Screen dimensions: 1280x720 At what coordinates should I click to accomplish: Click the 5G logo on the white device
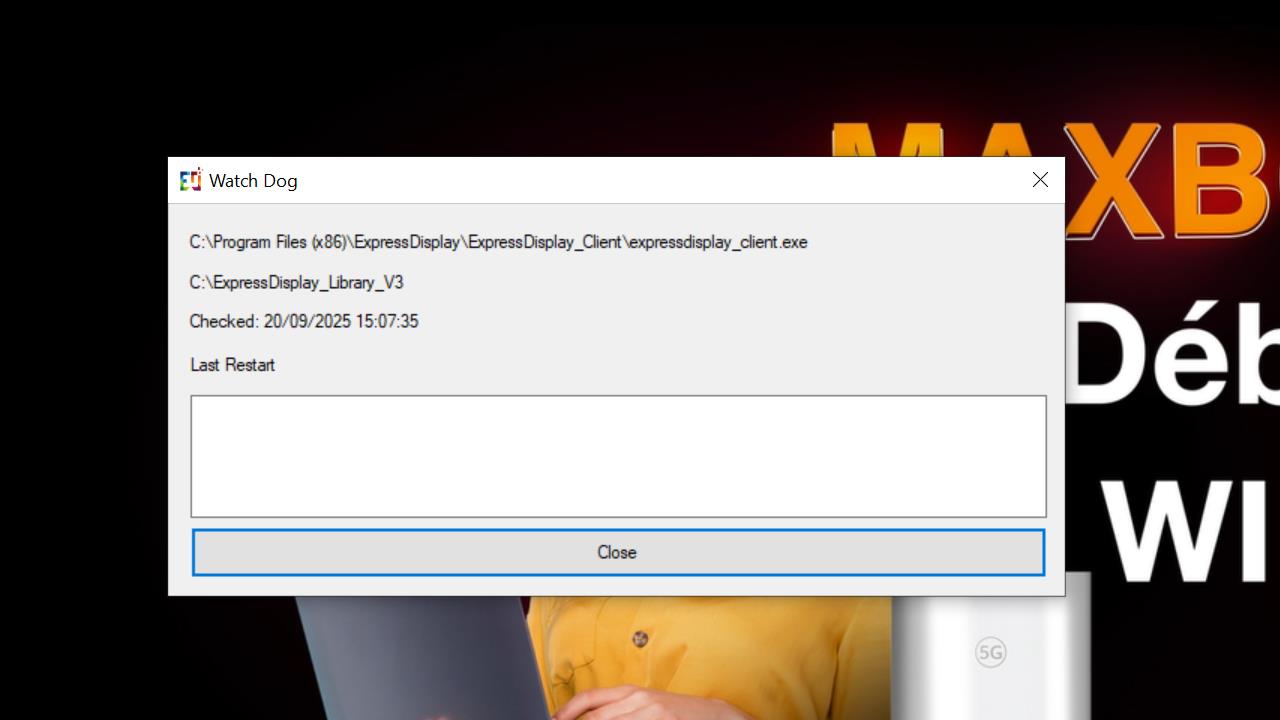coord(990,653)
